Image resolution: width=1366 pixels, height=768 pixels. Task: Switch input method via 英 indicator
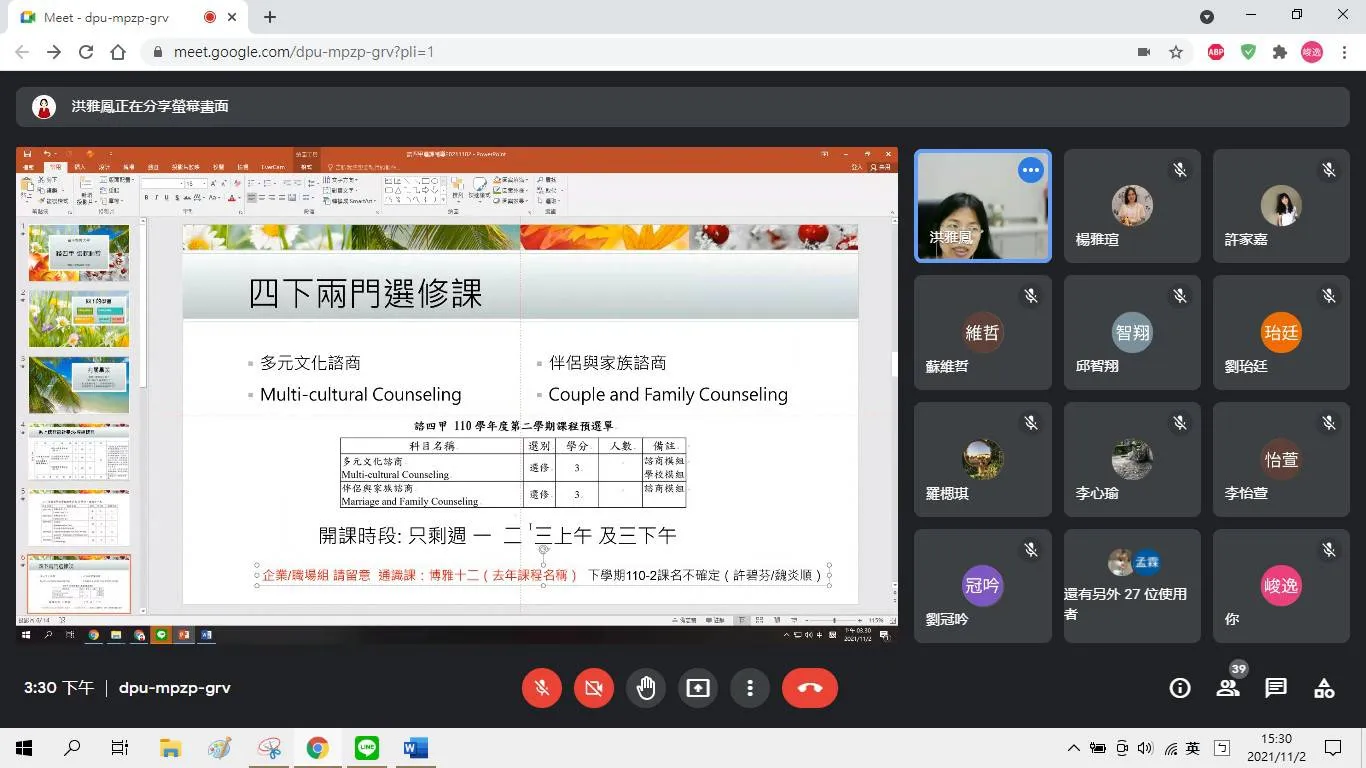(1193, 748)
